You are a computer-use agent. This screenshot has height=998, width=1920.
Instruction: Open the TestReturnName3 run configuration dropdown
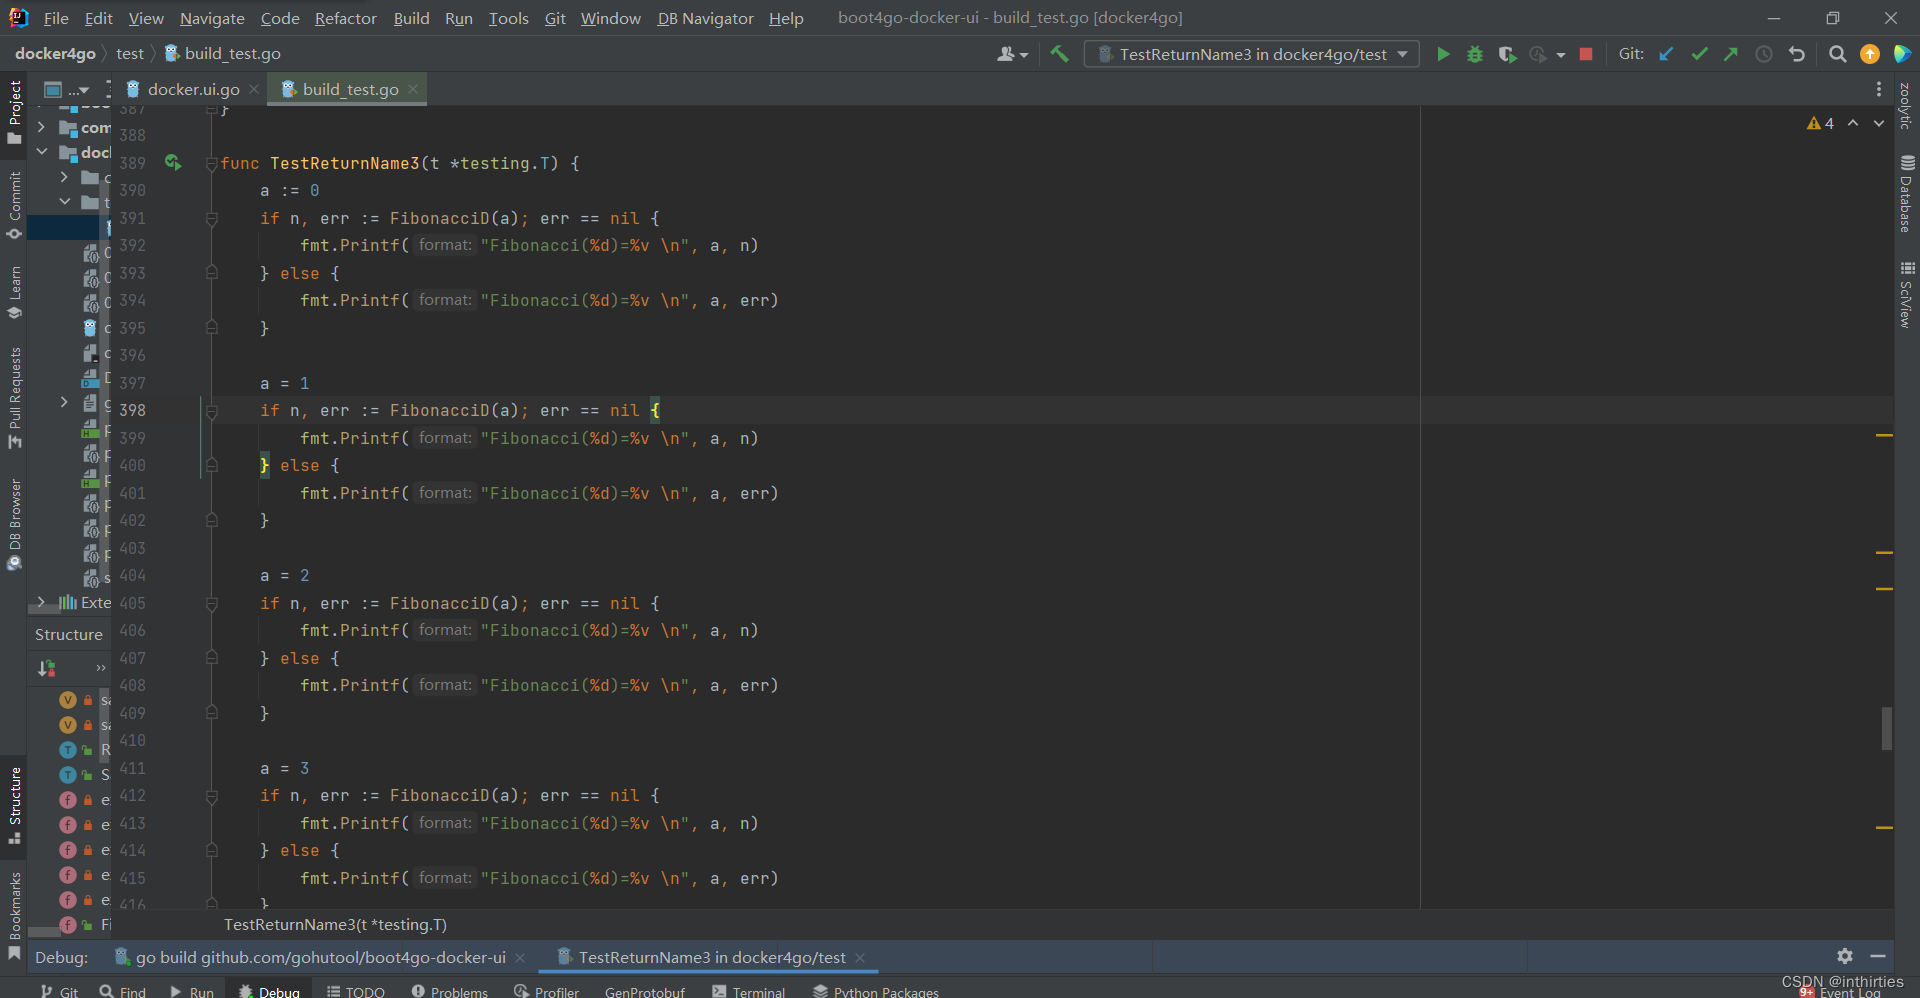(1251, 54)
